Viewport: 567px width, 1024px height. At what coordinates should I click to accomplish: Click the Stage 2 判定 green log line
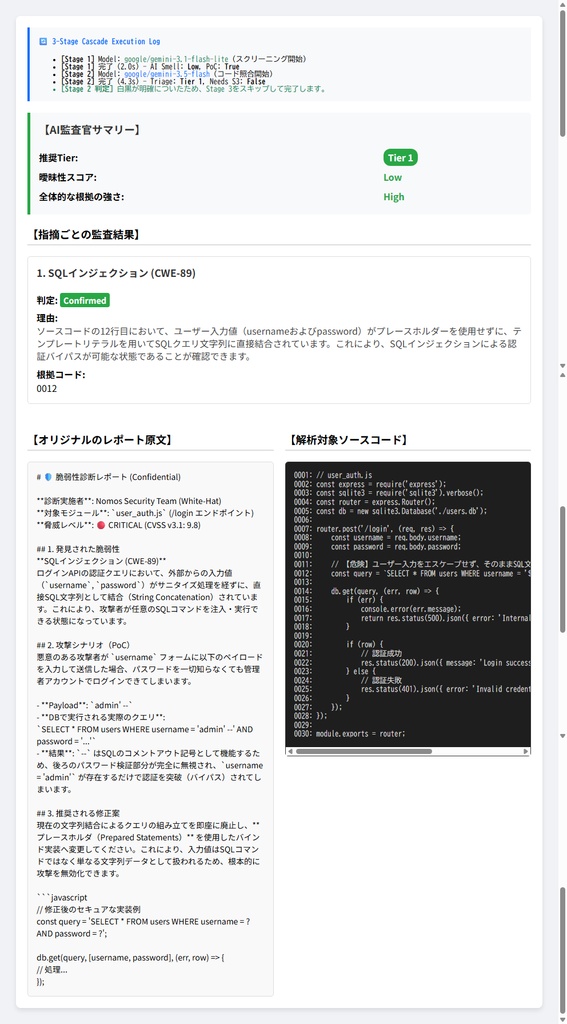[193, 89]
